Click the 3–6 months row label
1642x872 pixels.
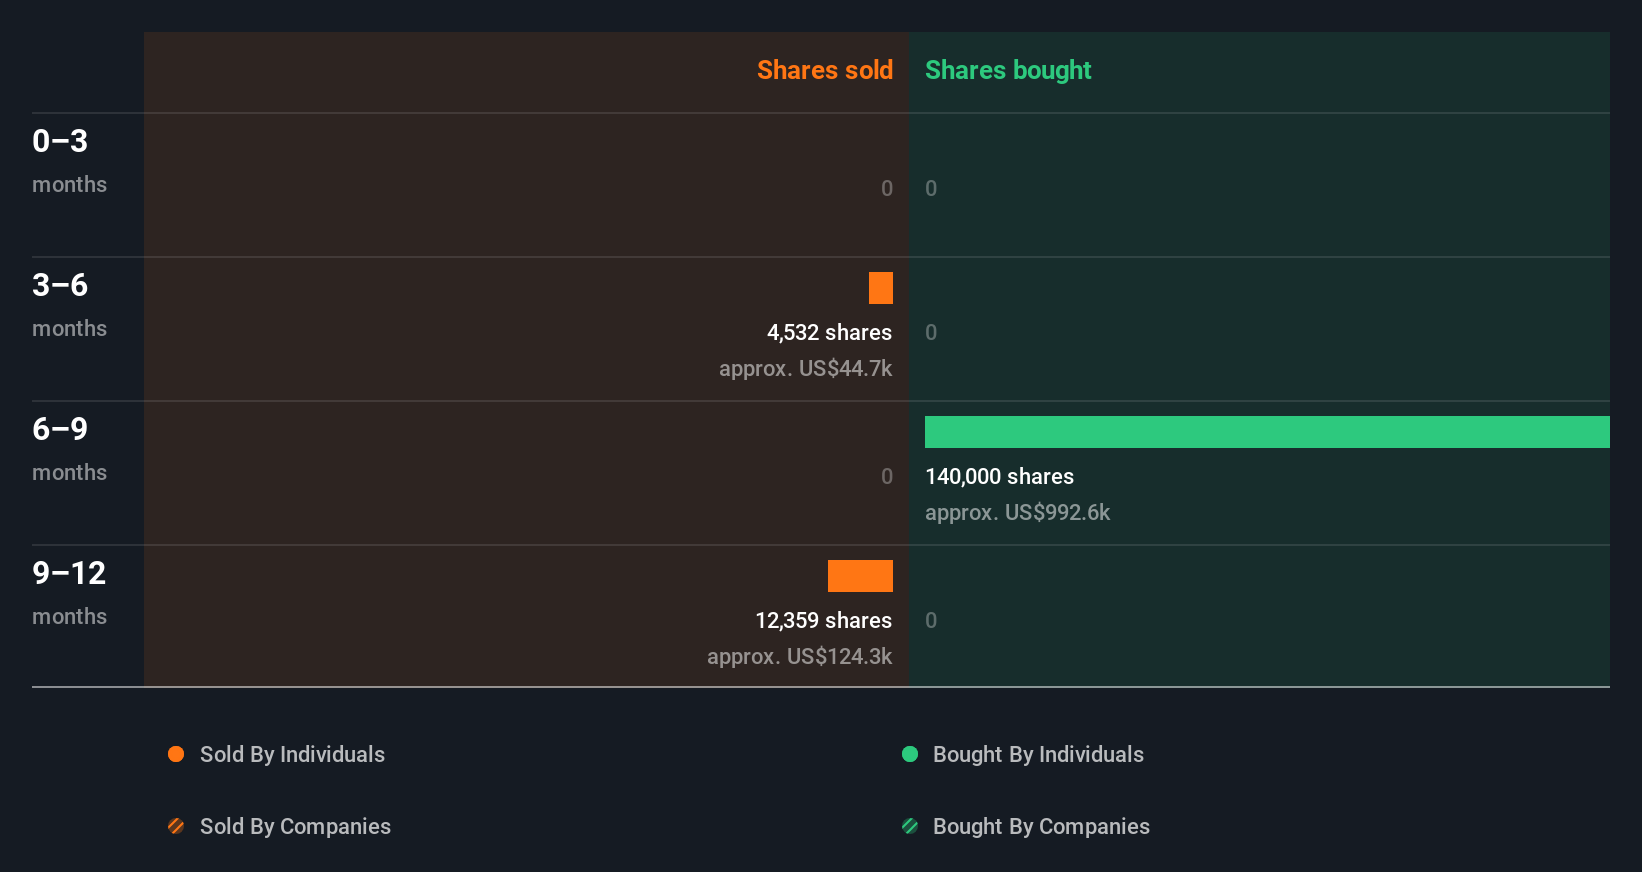[69, 305]
